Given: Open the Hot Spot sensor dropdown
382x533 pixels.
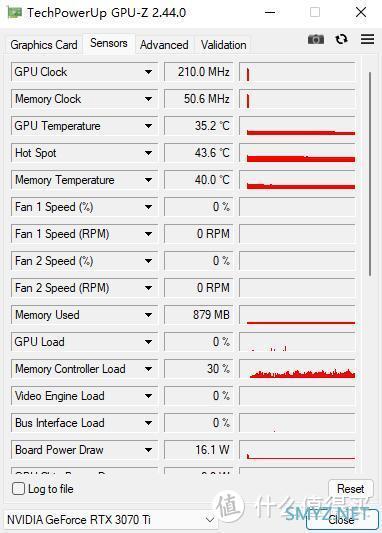Looking at the screenshot, I should click(x=148, y=153).
